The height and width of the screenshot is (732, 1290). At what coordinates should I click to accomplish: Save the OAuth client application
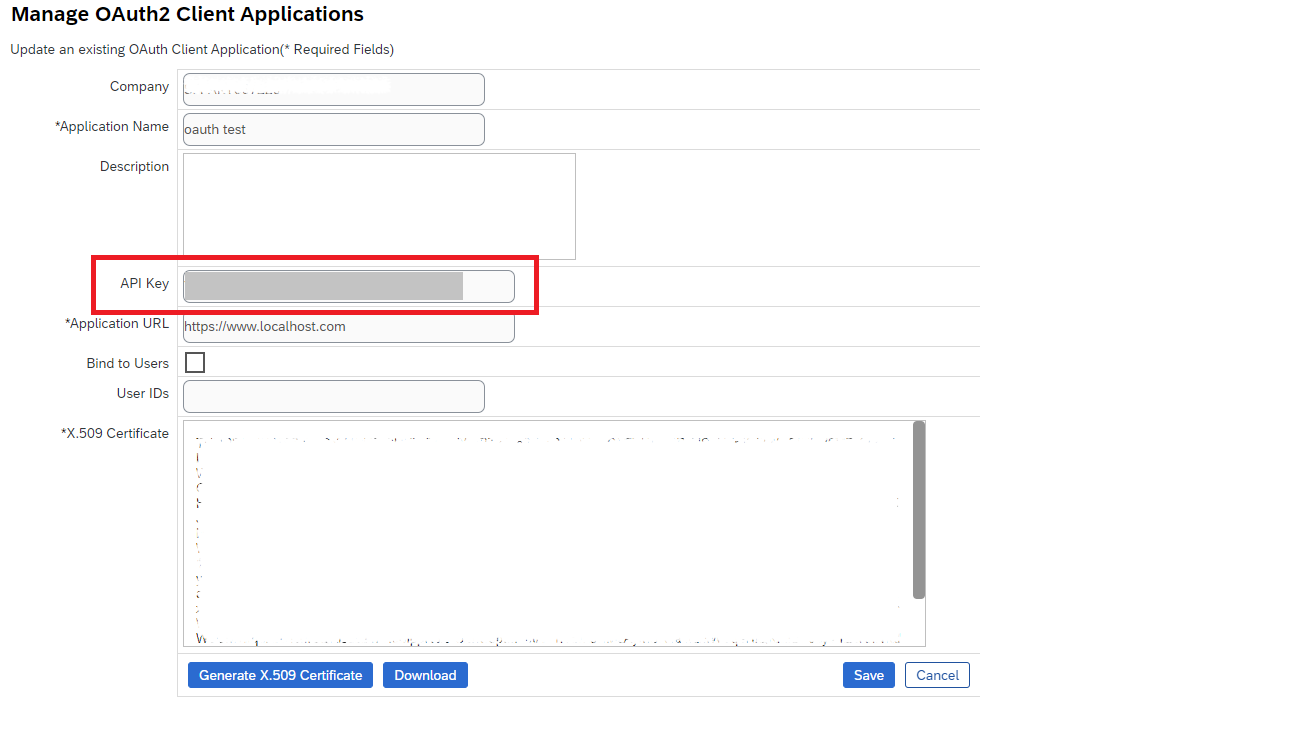click(x=869, y=675)
